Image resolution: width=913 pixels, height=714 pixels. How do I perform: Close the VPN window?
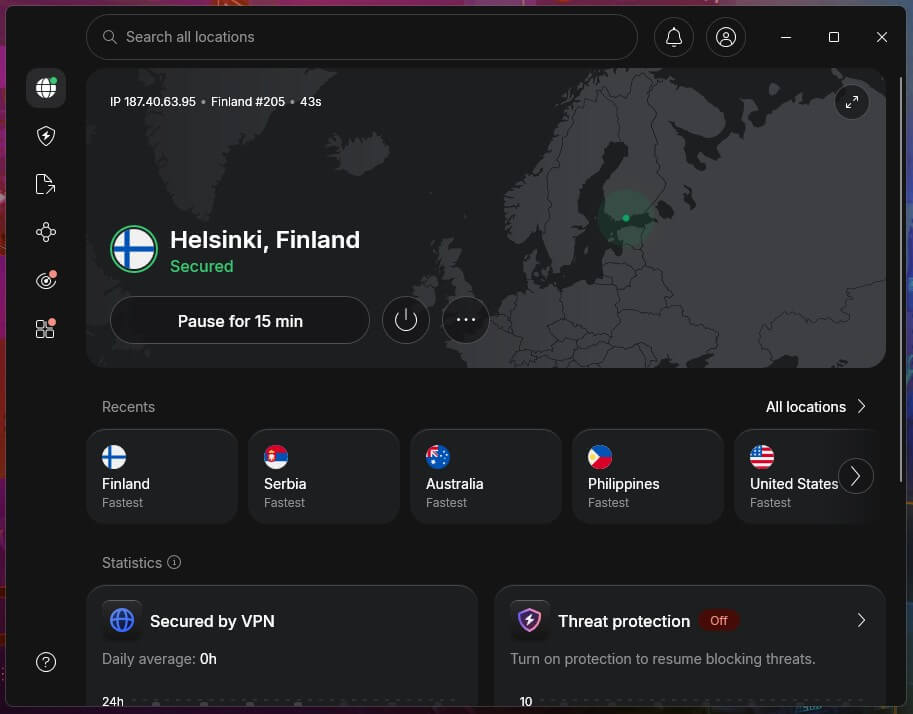pos(882,37)
